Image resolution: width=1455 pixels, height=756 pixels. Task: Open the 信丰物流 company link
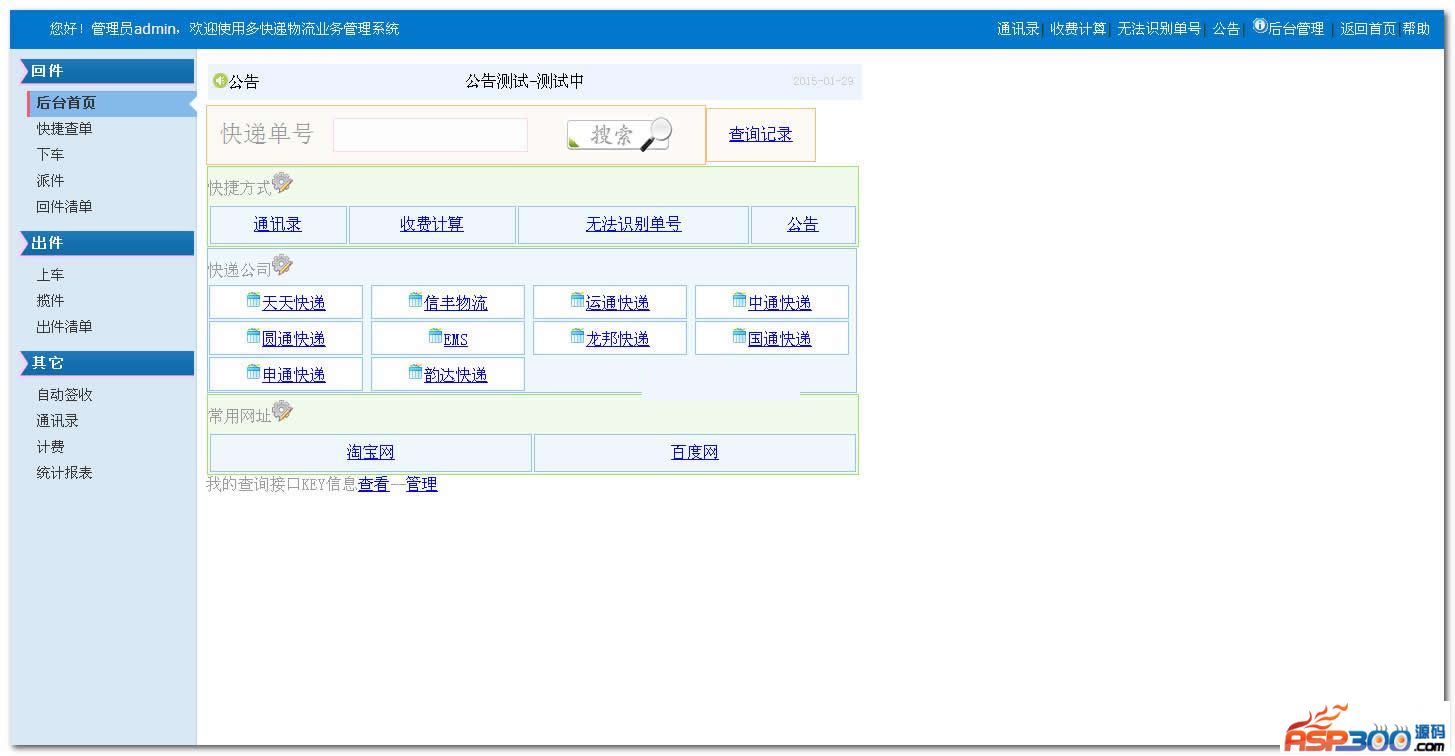(456, 303)
